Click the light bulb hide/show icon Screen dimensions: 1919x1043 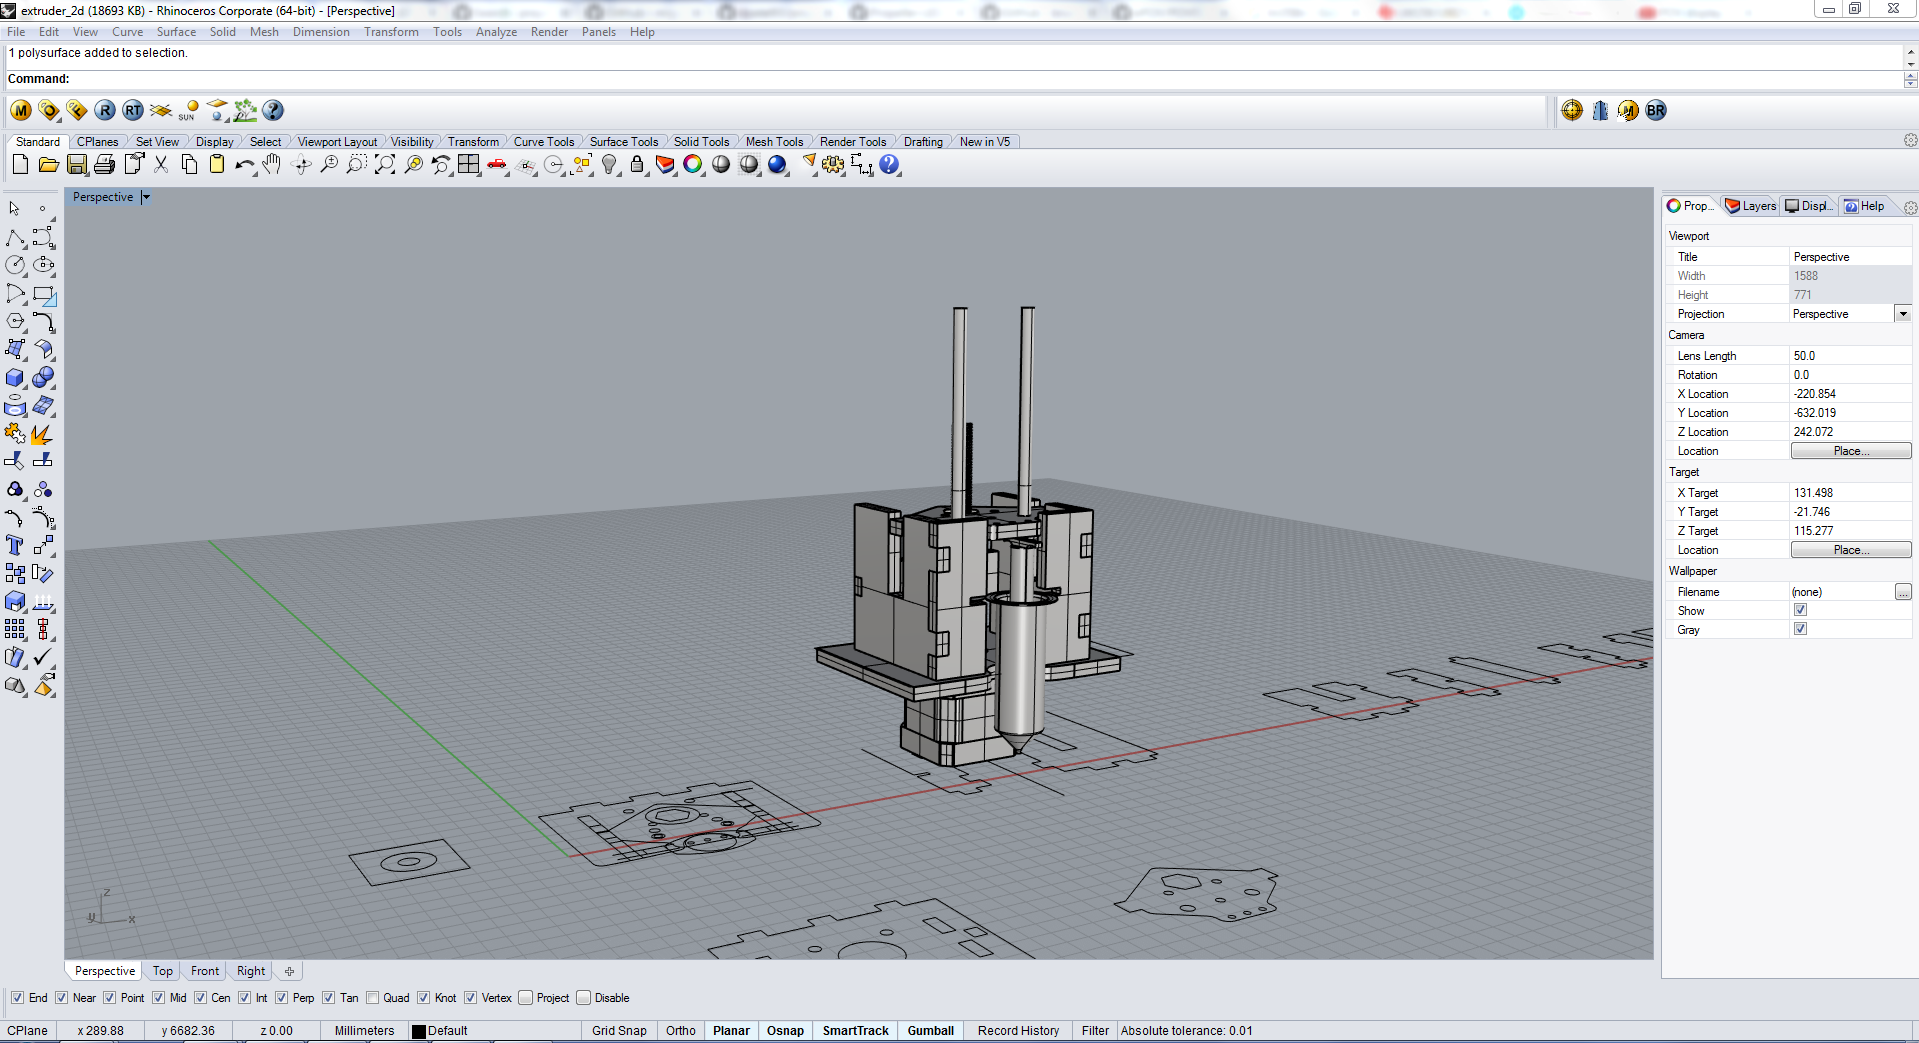(609, 165)
